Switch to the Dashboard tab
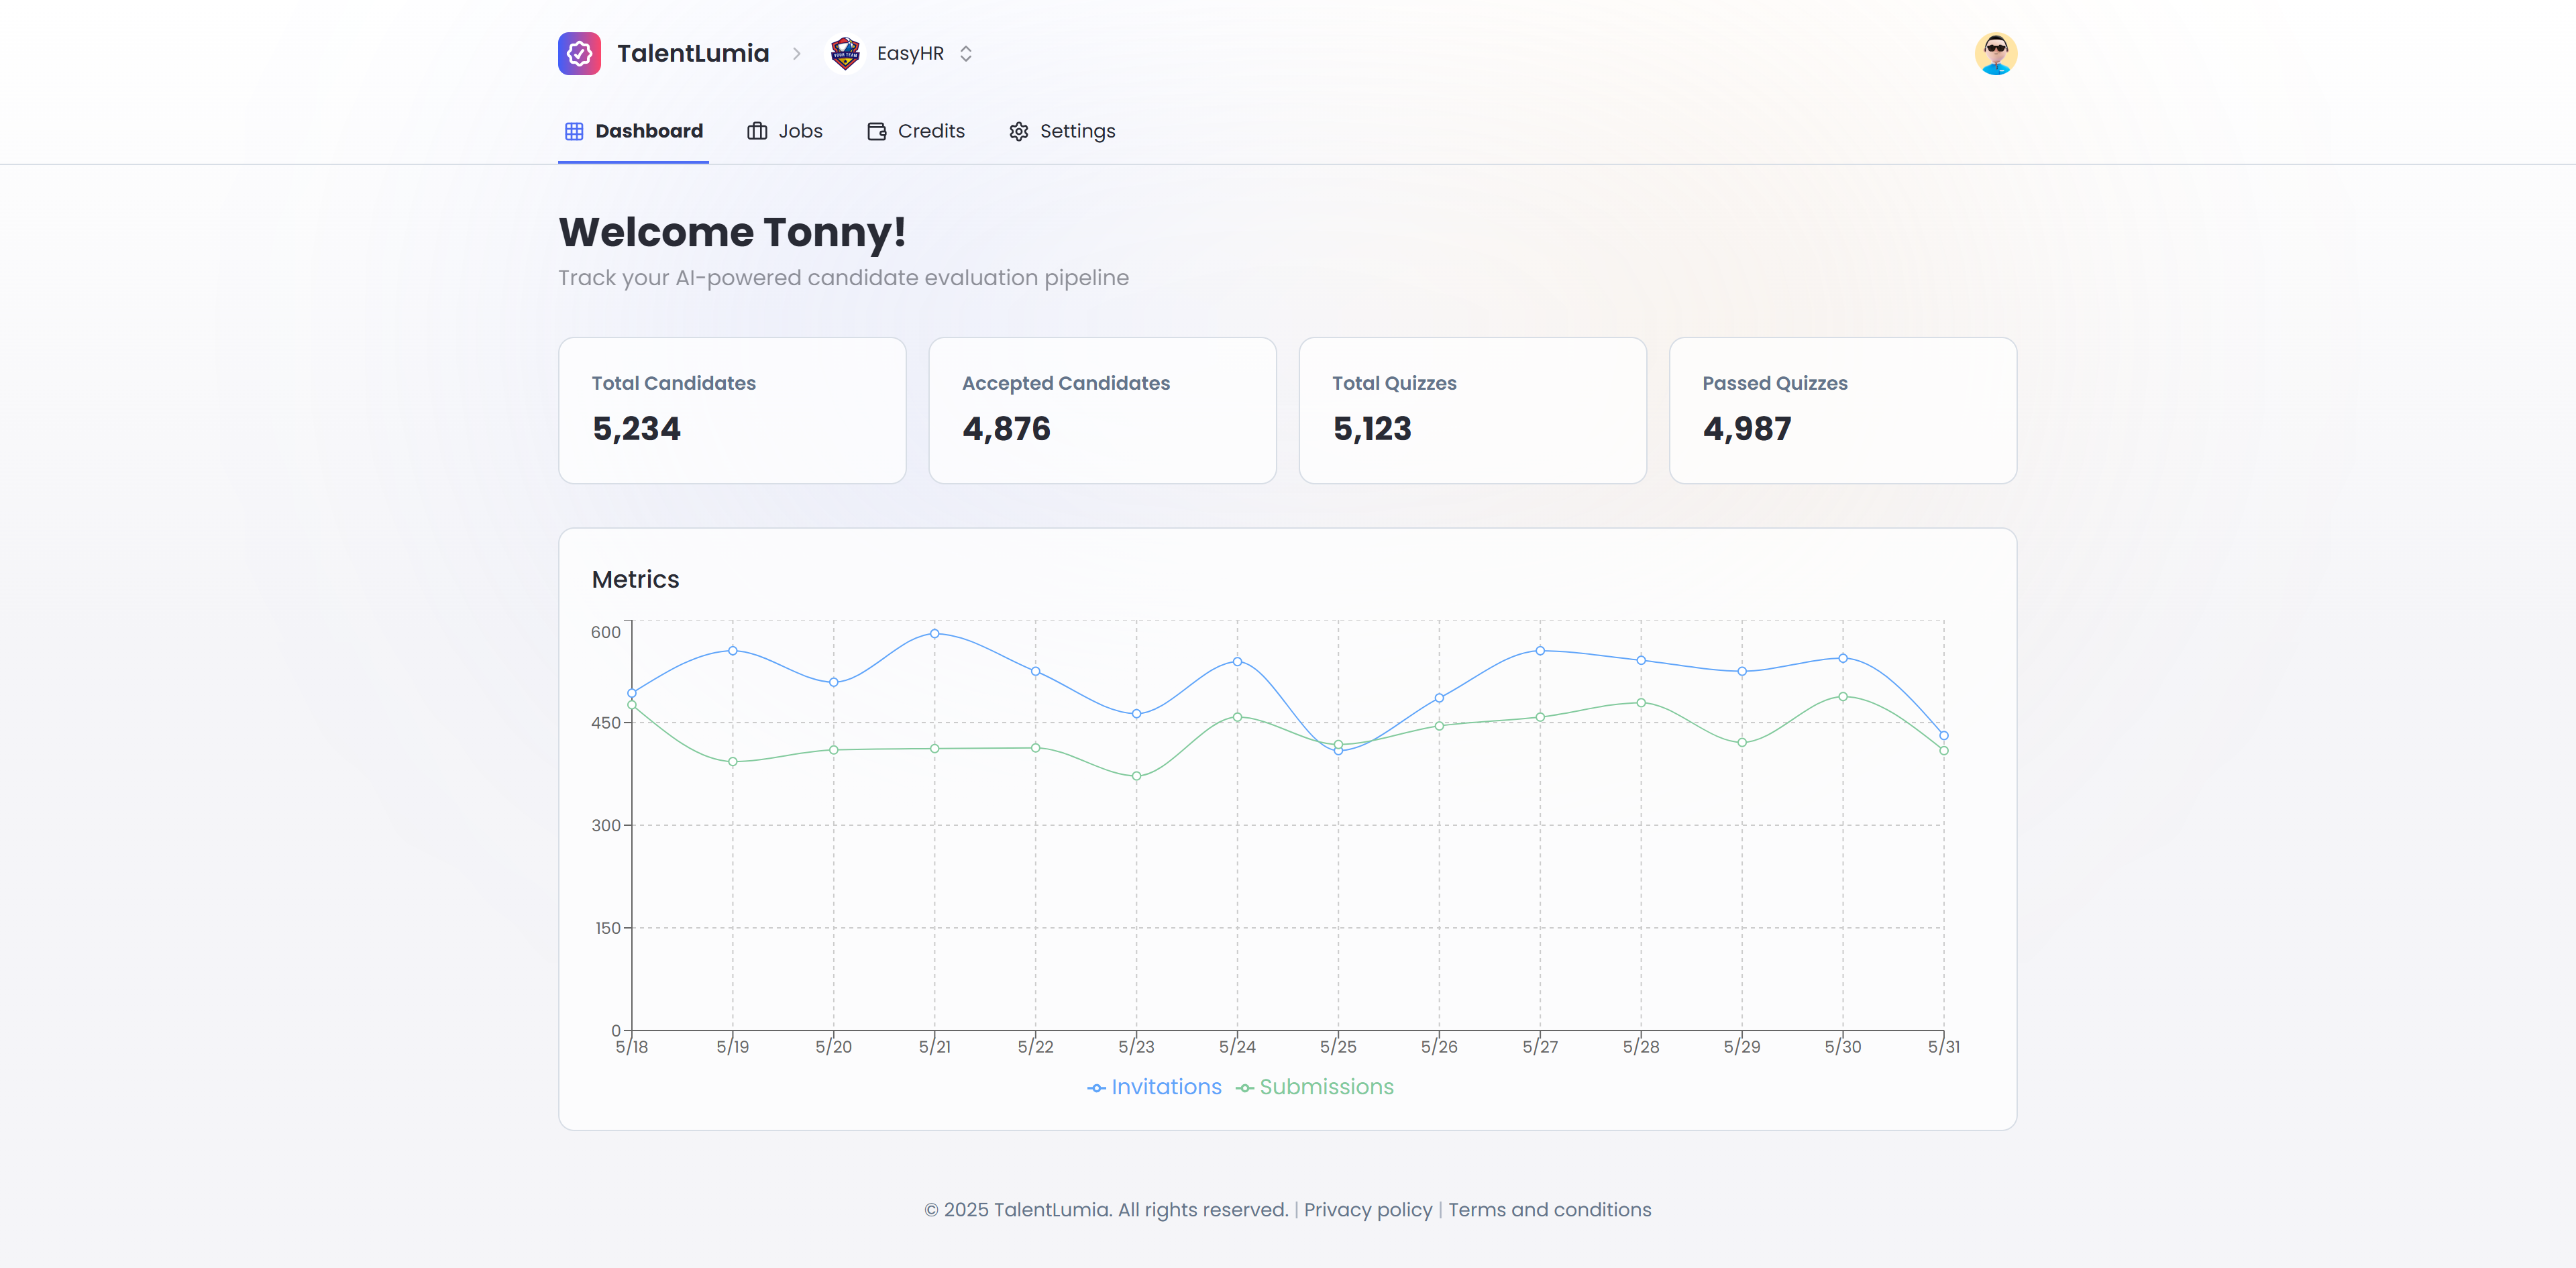 click(x=634, y=131)
